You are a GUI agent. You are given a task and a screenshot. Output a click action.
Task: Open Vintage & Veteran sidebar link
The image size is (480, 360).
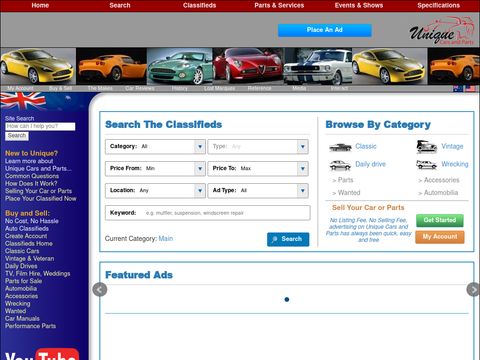click(29, 259)
